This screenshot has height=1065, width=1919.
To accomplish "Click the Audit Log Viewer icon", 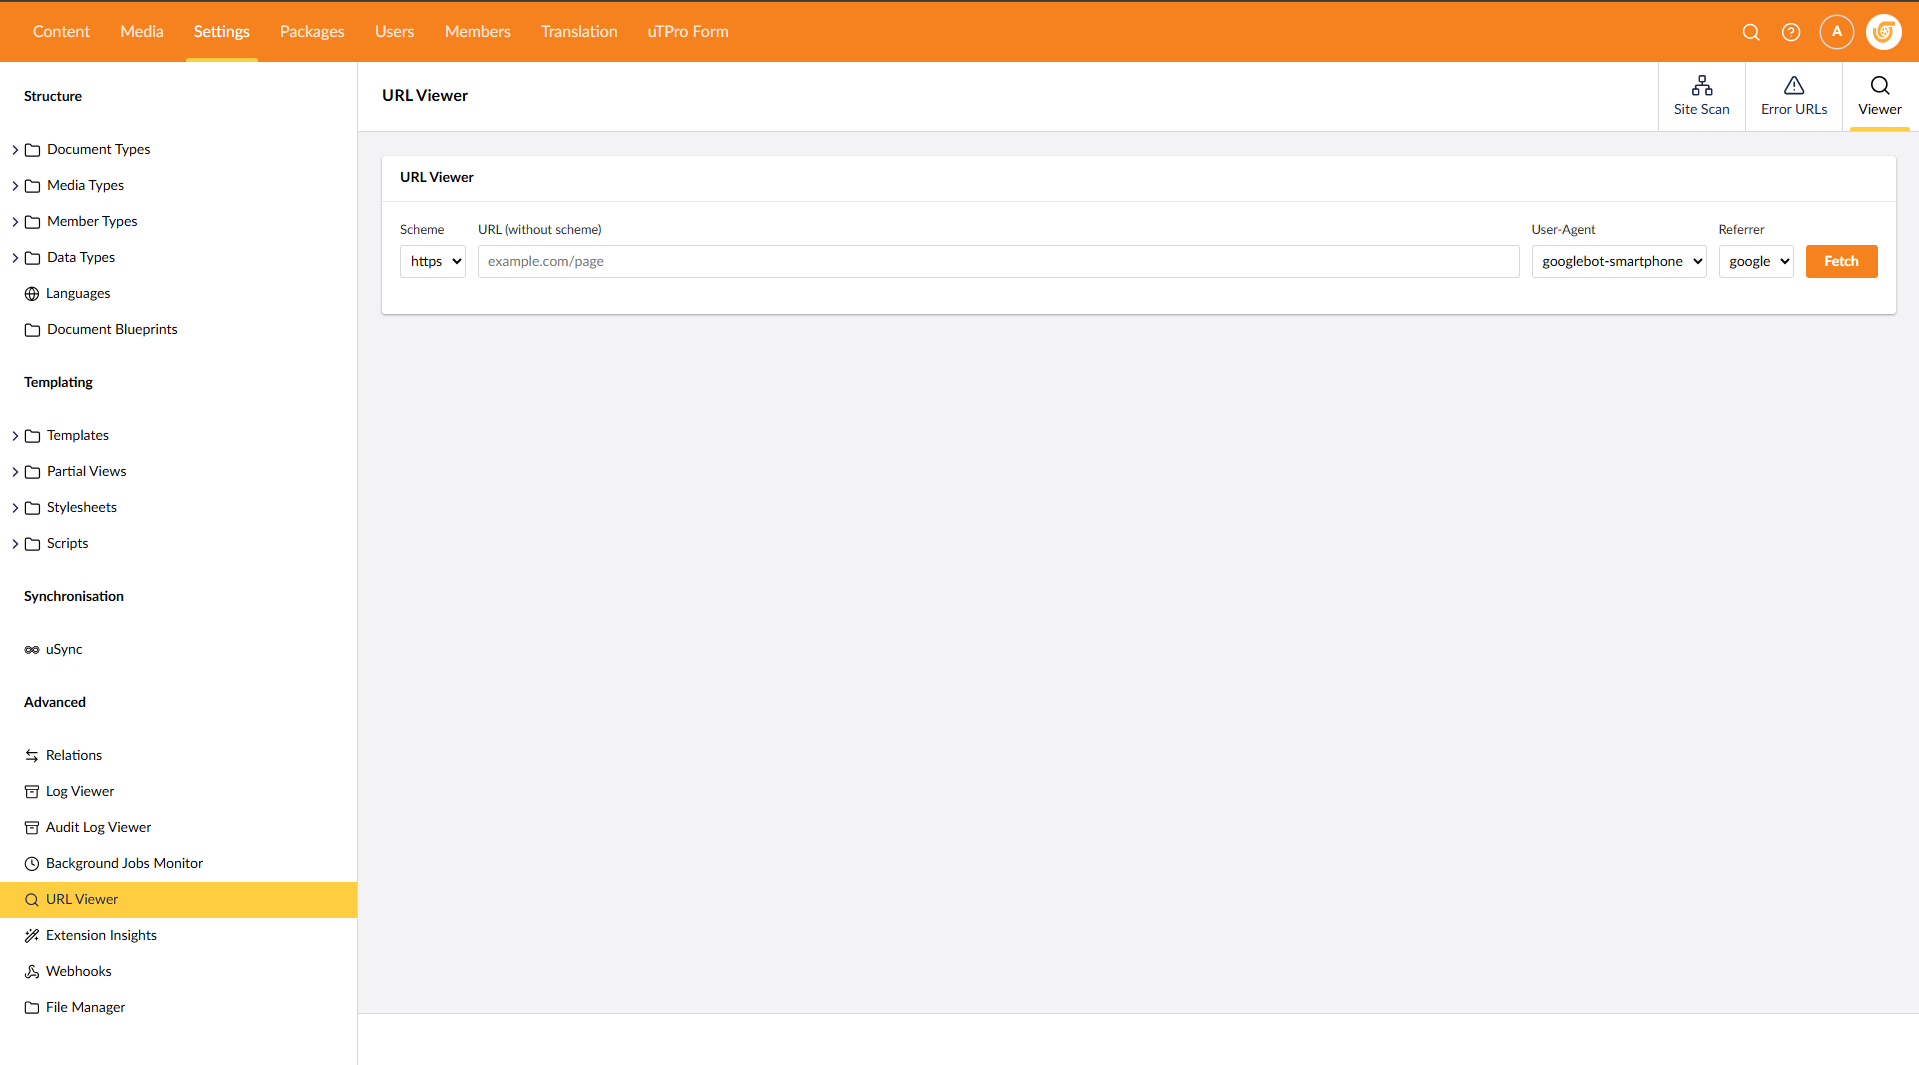I will click(32, 828).
